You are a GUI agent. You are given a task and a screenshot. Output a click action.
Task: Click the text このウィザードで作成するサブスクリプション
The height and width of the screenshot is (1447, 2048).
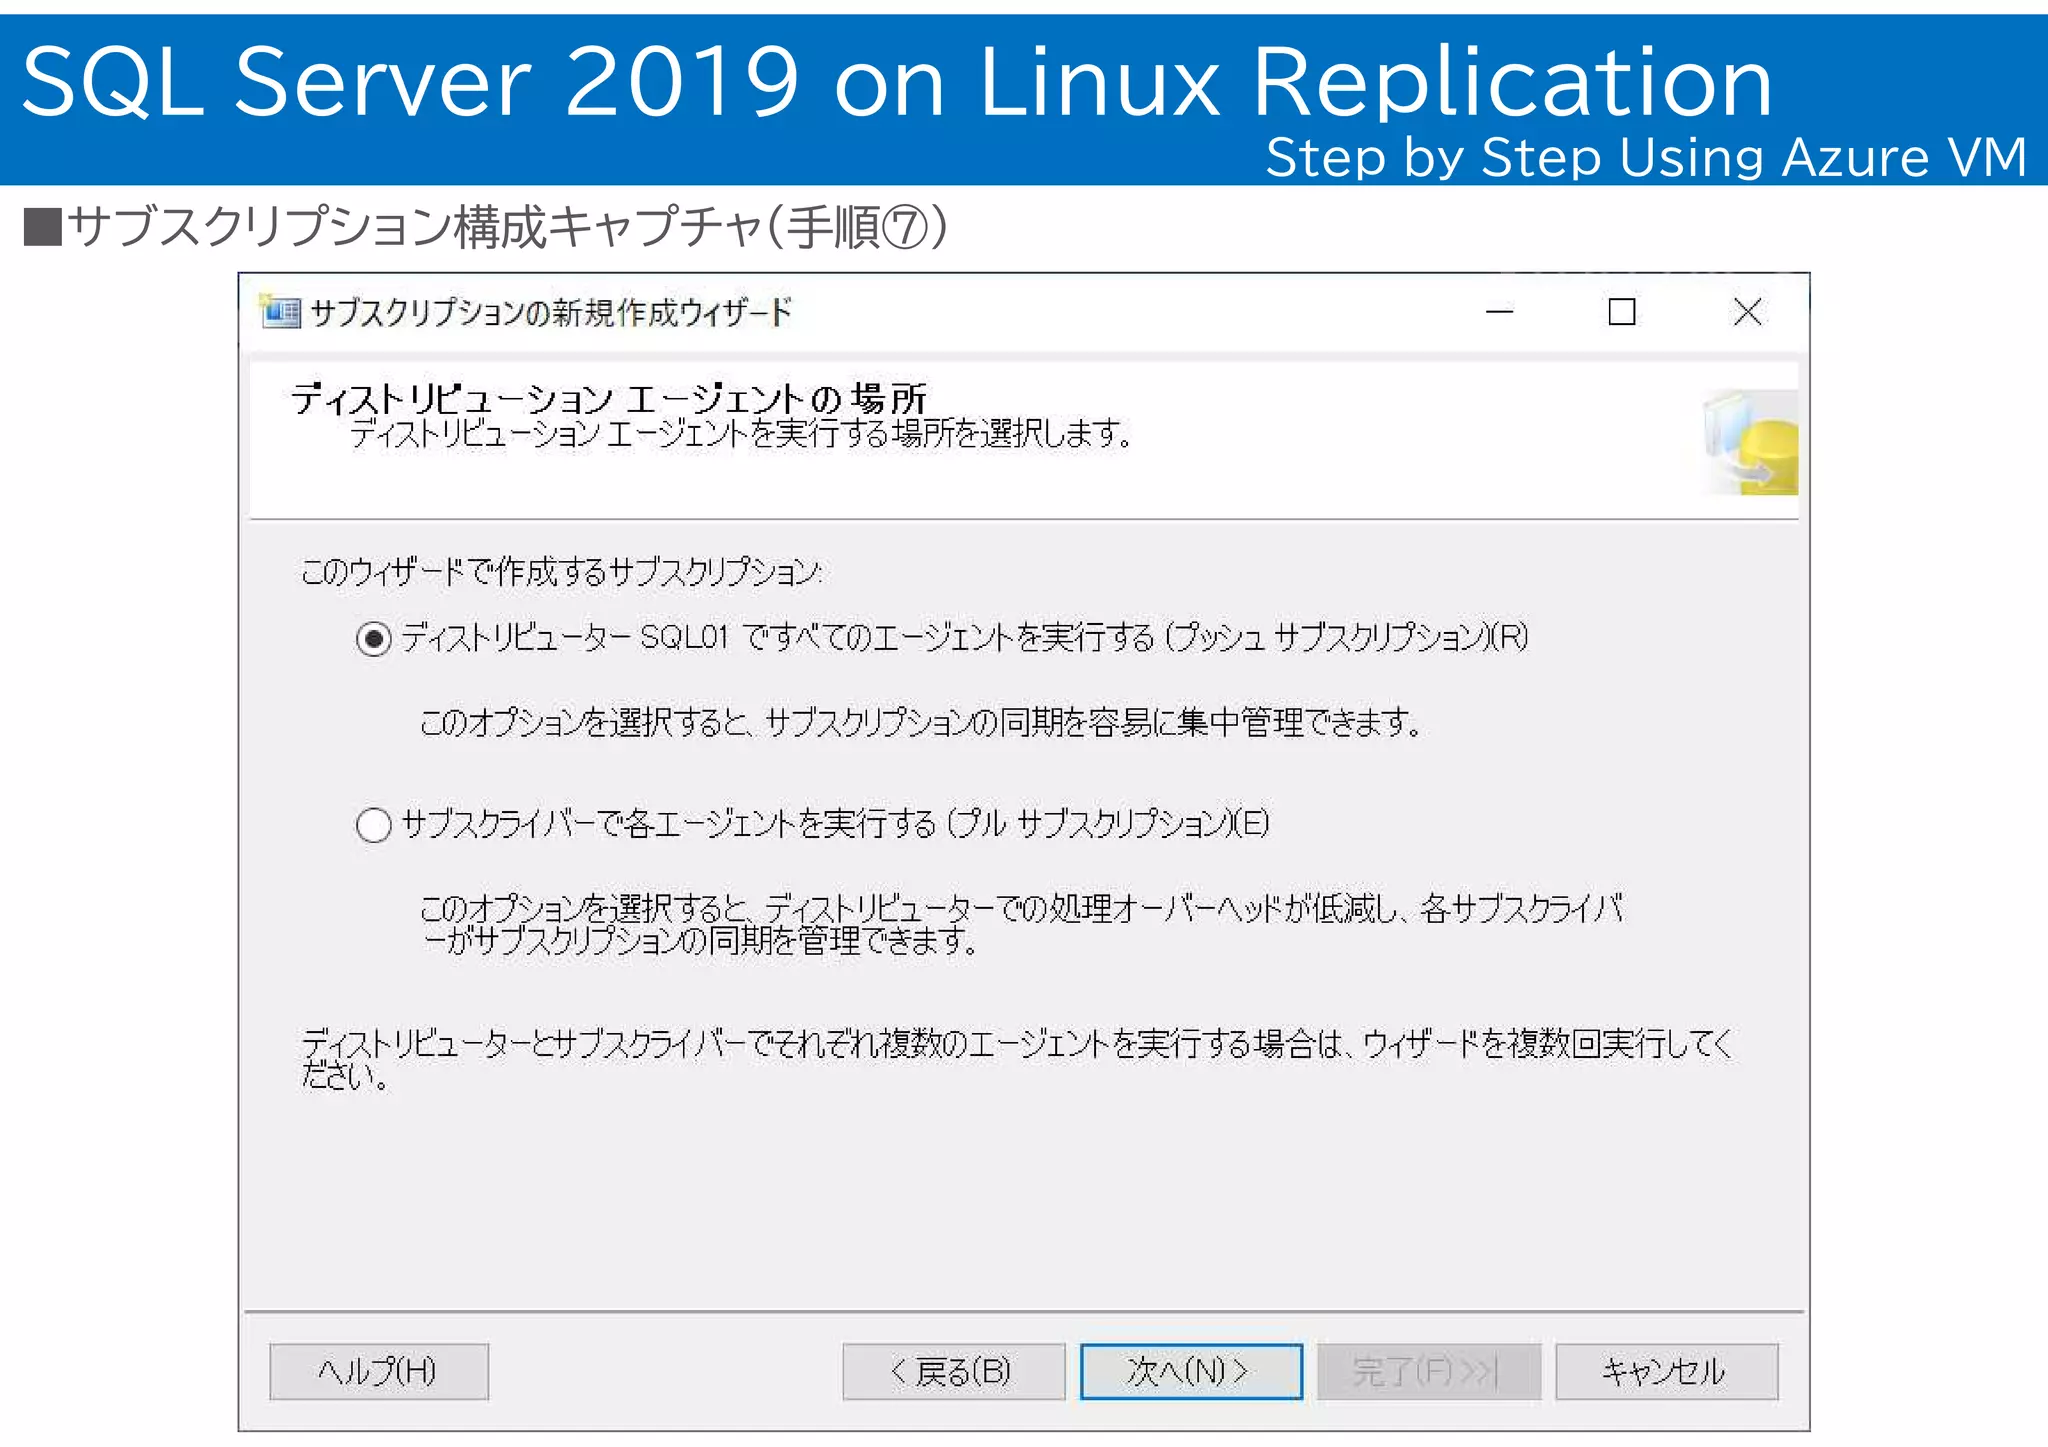pos(562,572)
